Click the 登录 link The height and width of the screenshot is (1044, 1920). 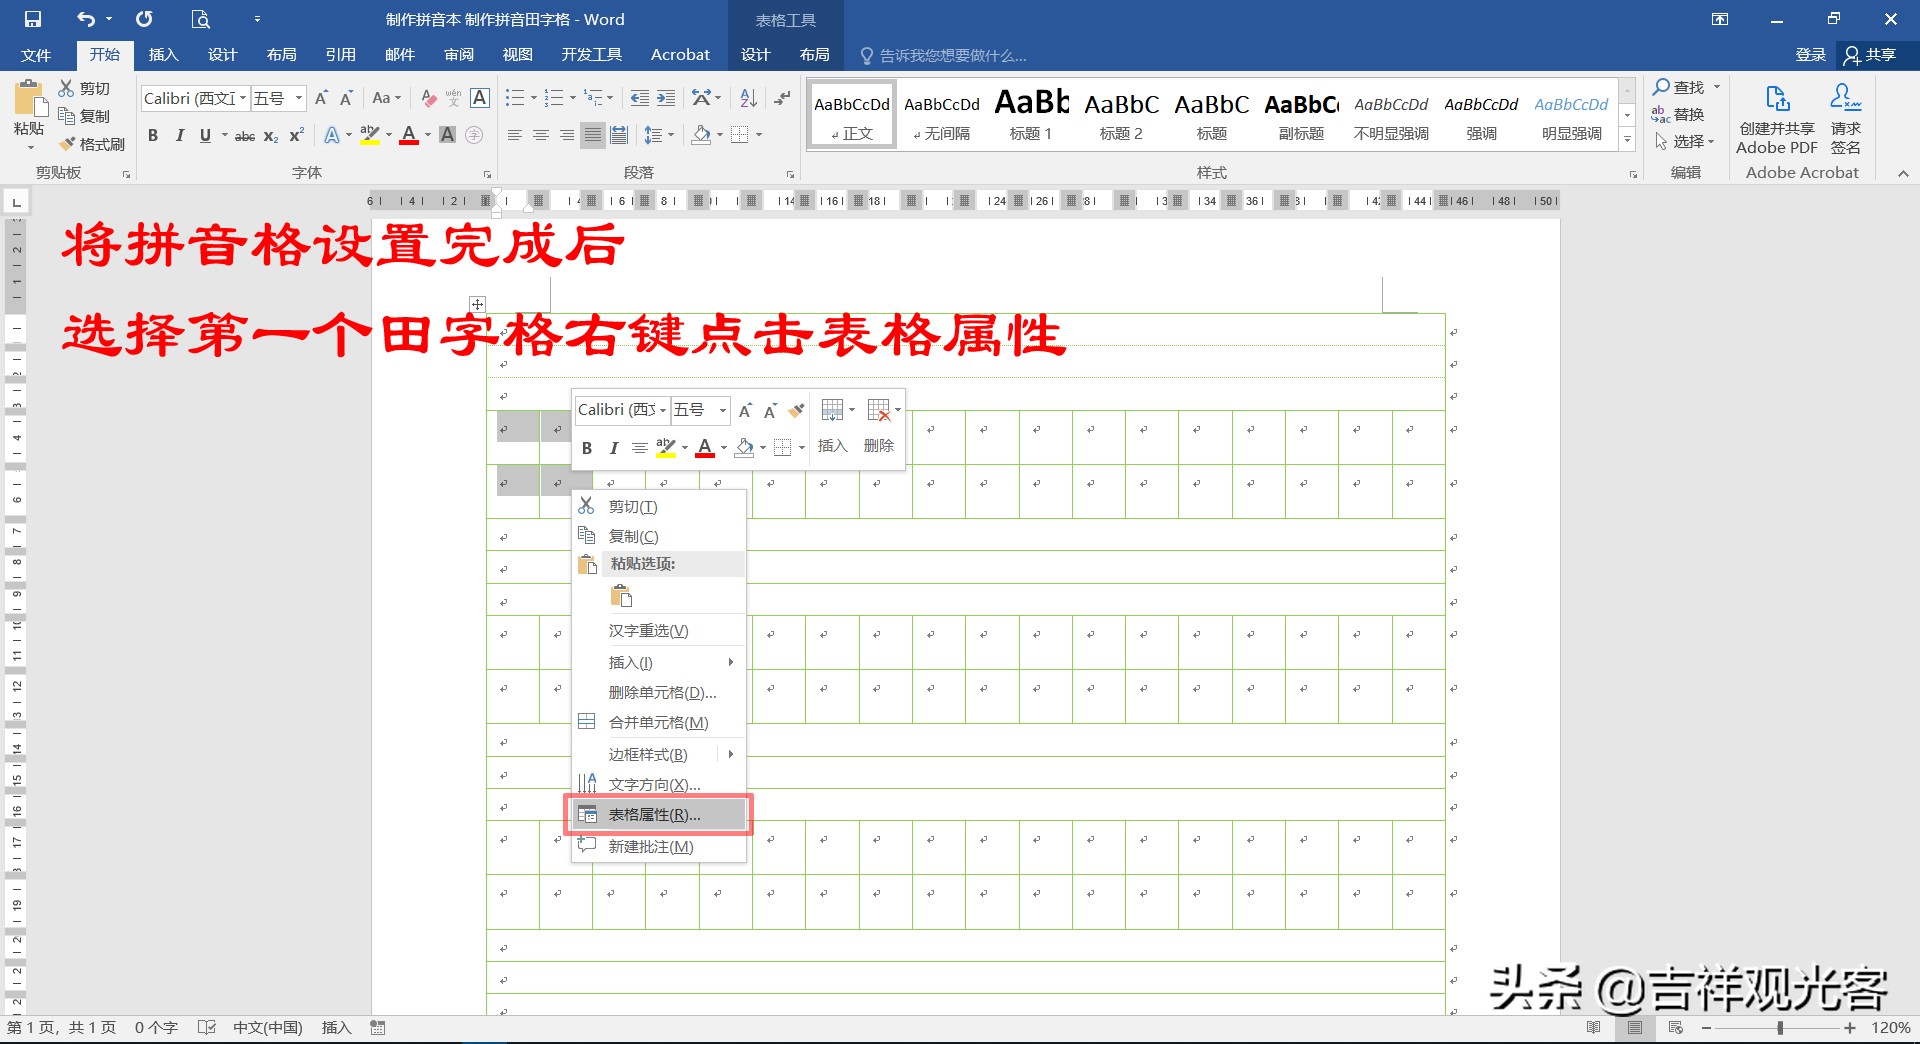(x=1810, y=55)
